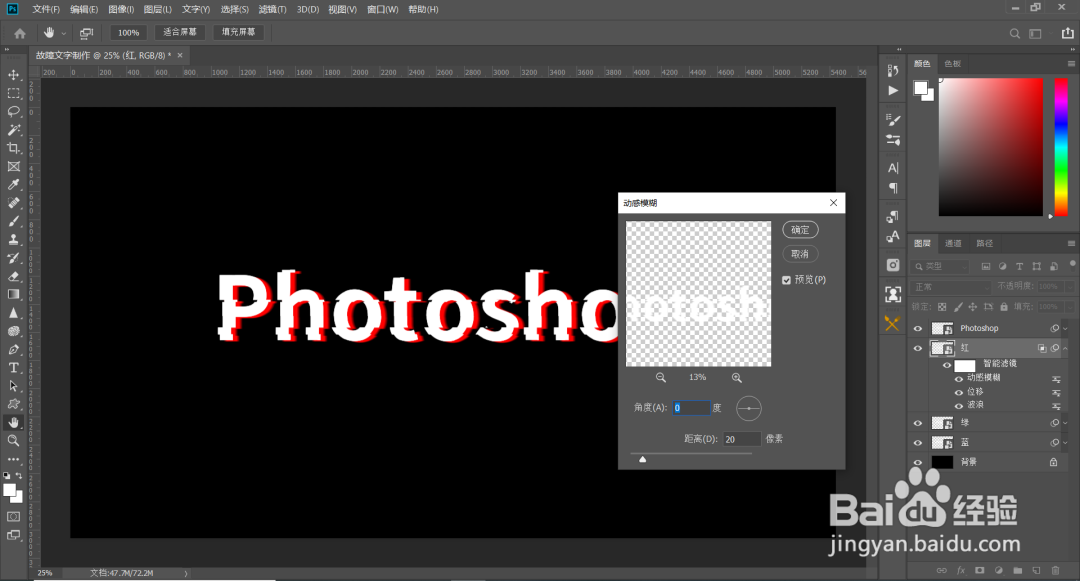Switch to the 色板 tab
1080x581 pixels.
click(953, 64)
